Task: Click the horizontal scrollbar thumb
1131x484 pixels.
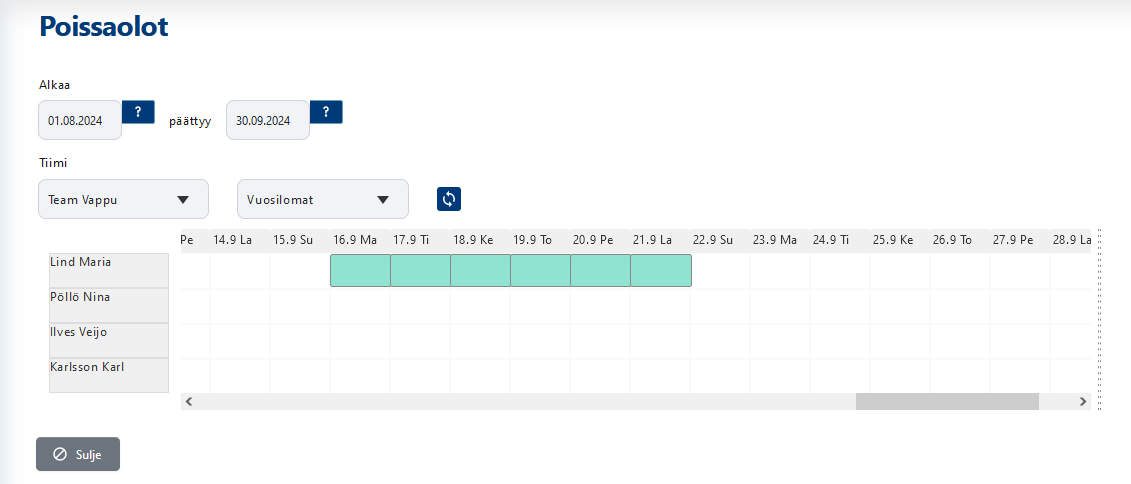Action: (x=946, y=401)
